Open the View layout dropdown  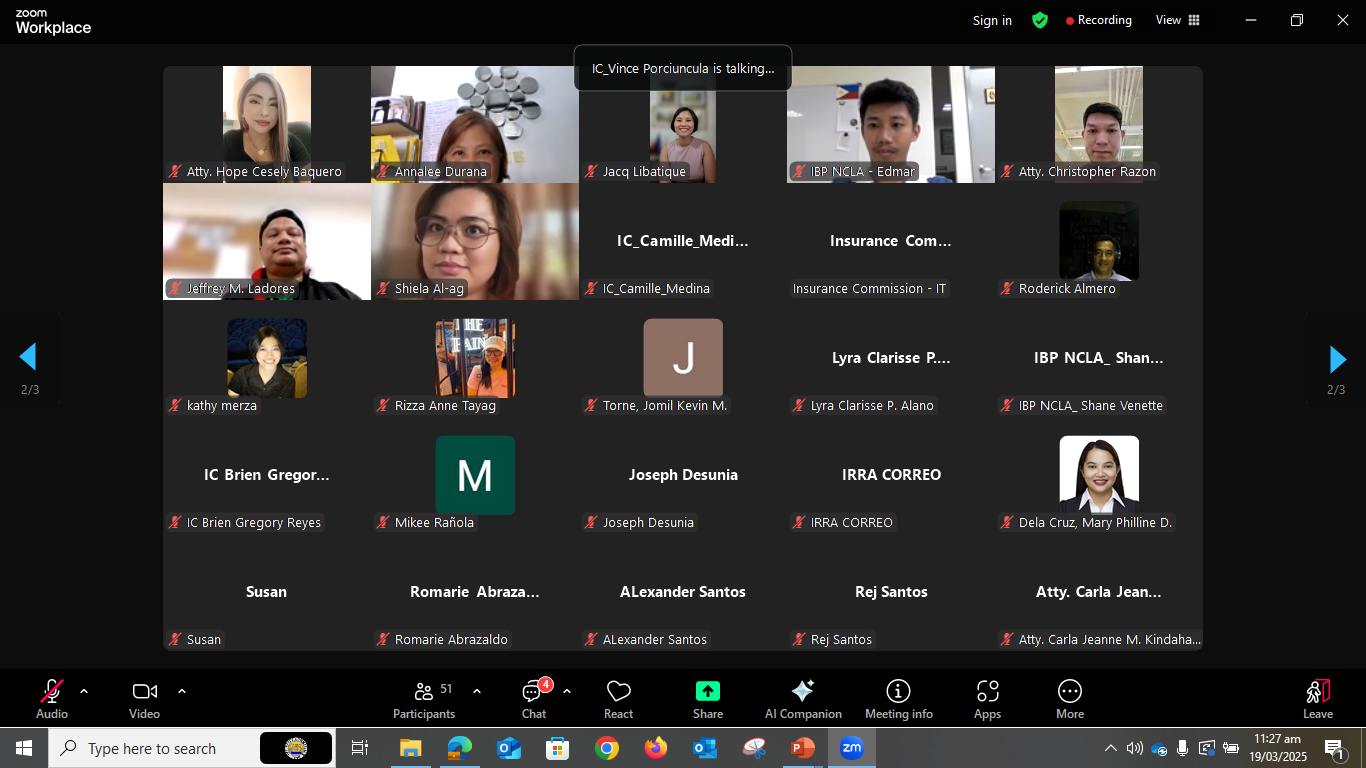point(1178,20)
